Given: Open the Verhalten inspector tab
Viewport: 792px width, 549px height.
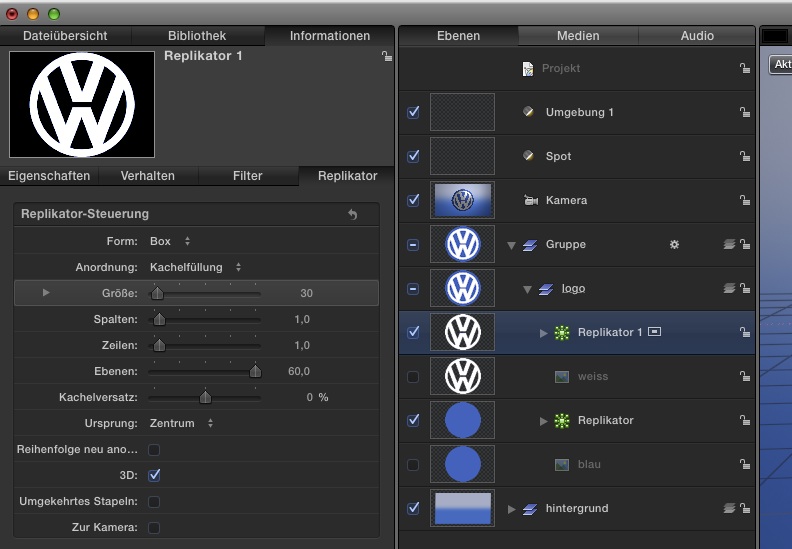Looking at the screenshot, I should pyautogui.click(x=147, y=176).
